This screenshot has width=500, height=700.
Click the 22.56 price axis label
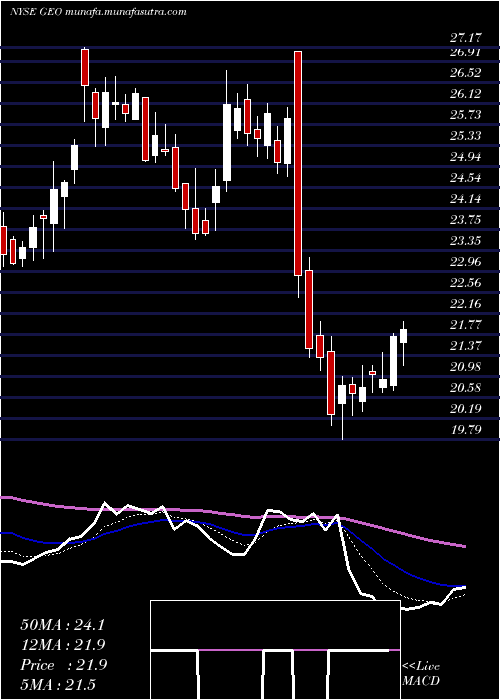[x=465, y=283]
